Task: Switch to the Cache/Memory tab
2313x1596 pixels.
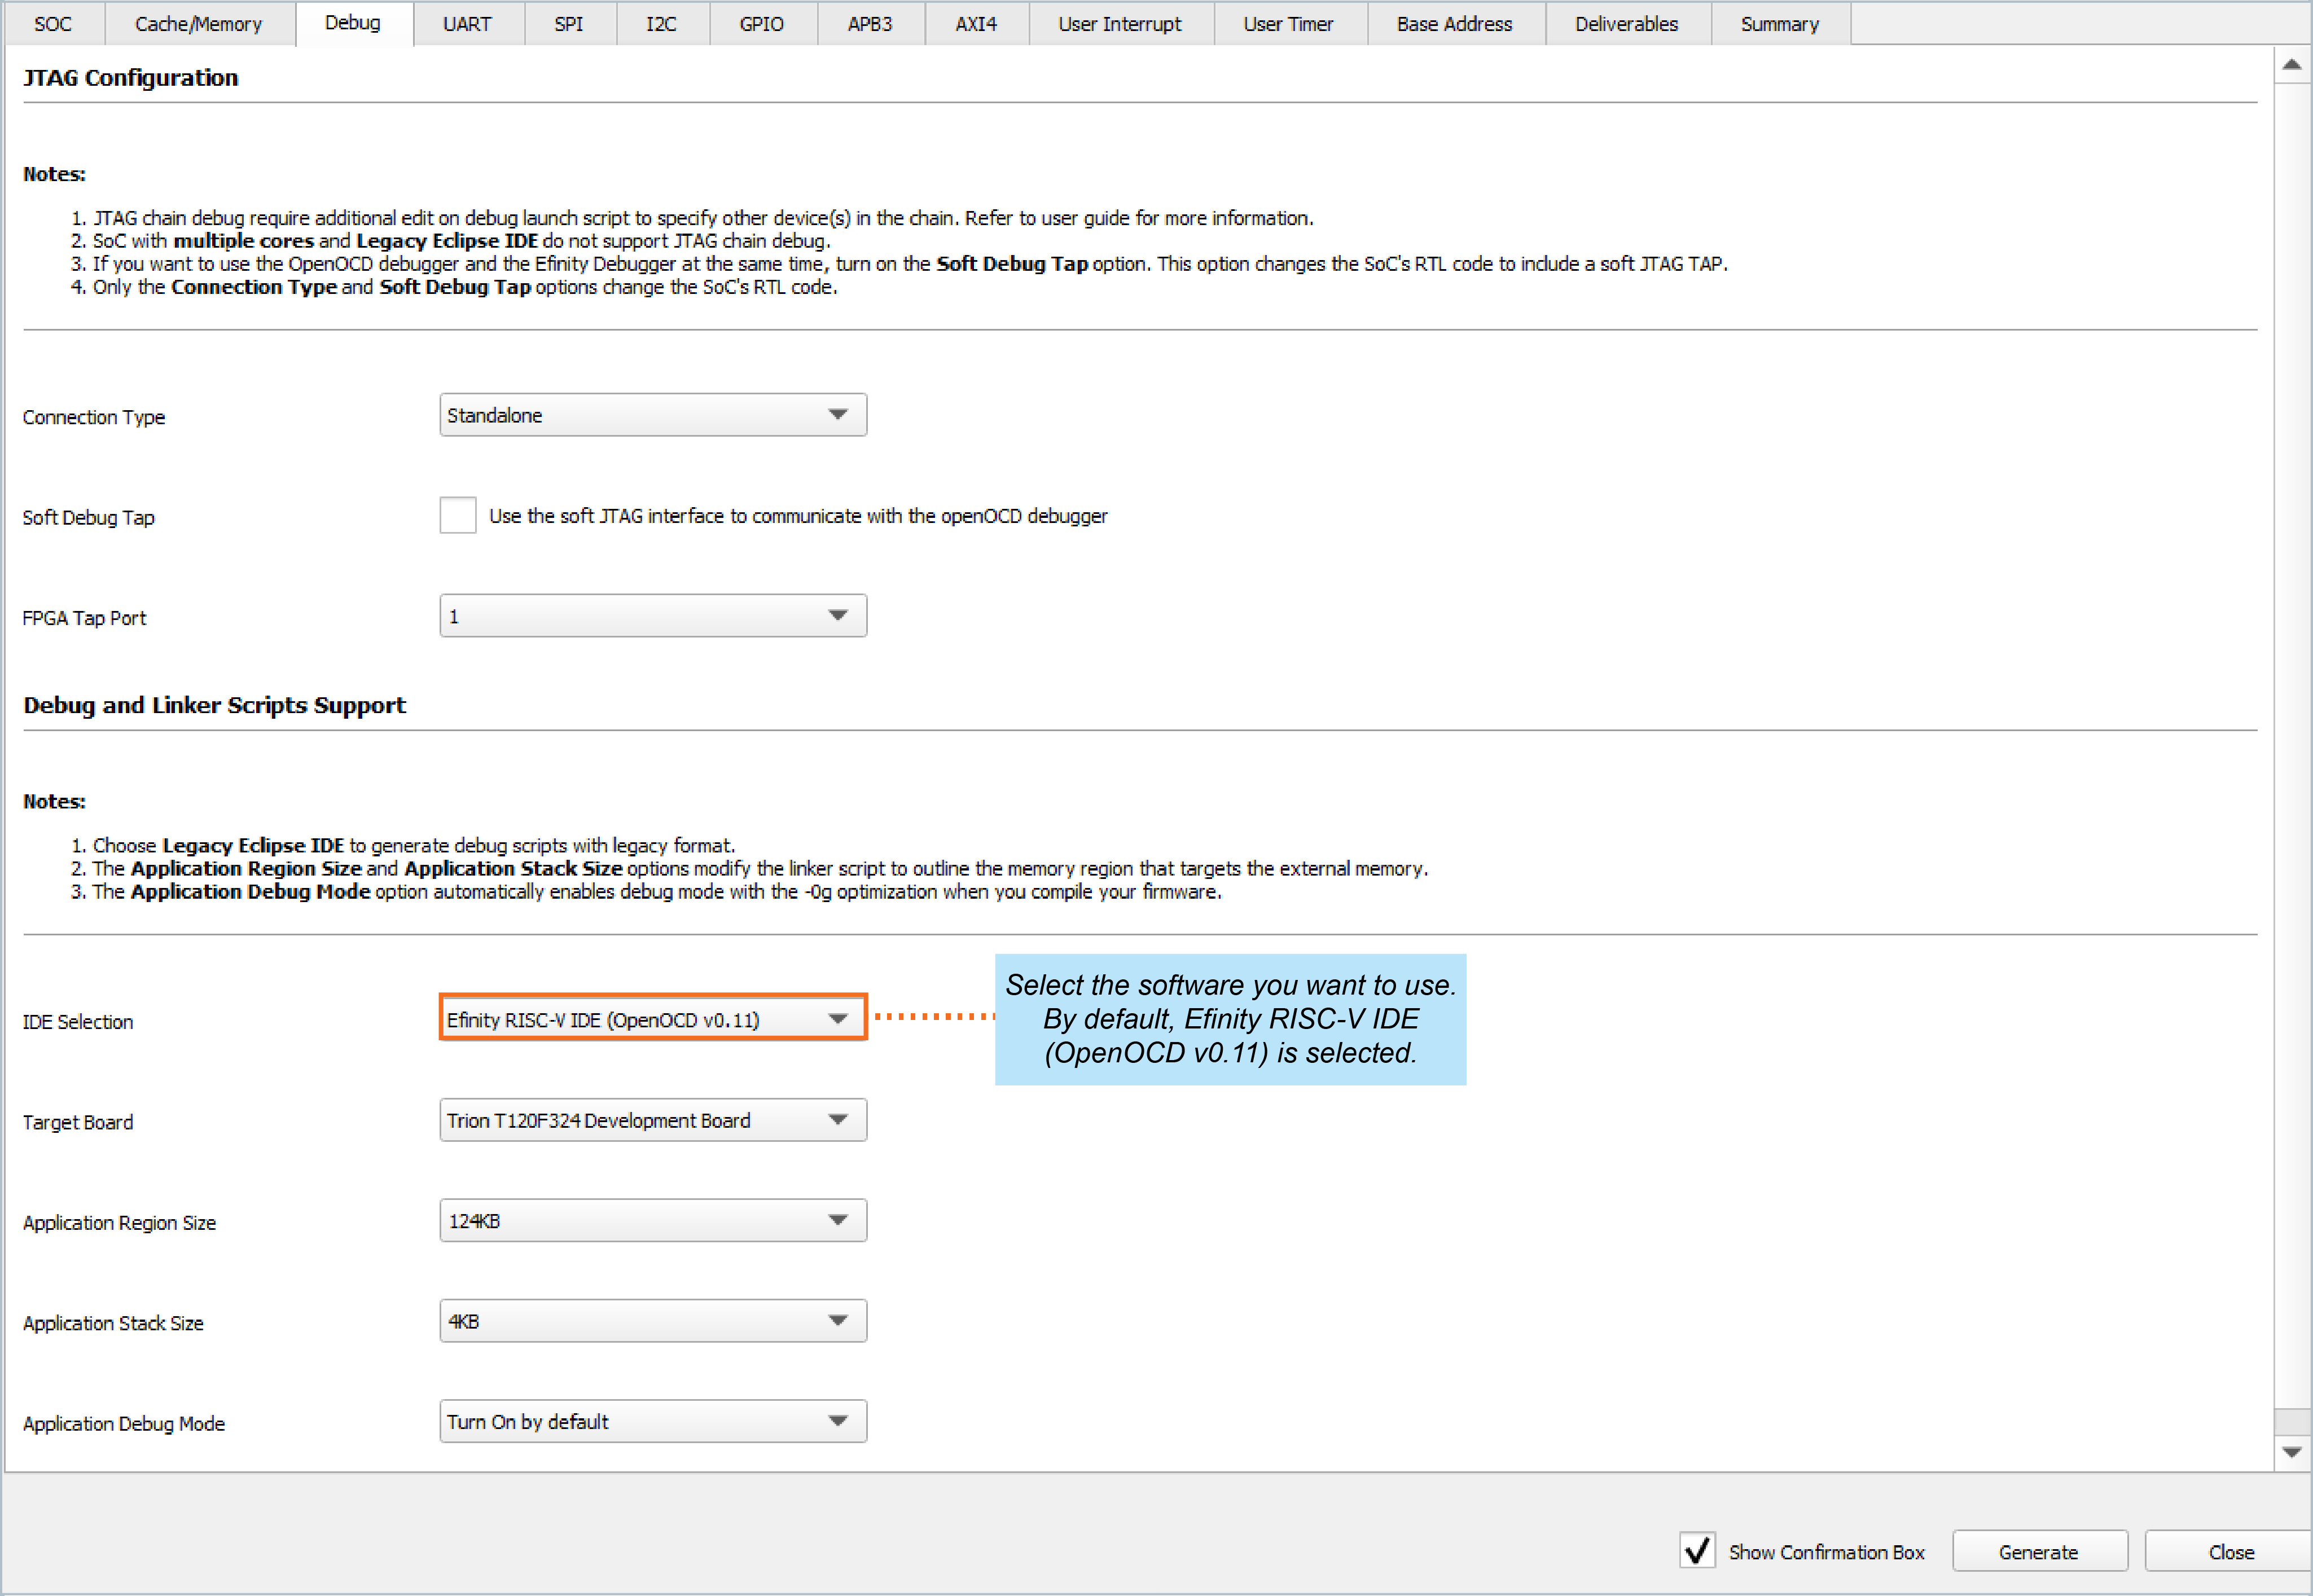Action: 198,24
